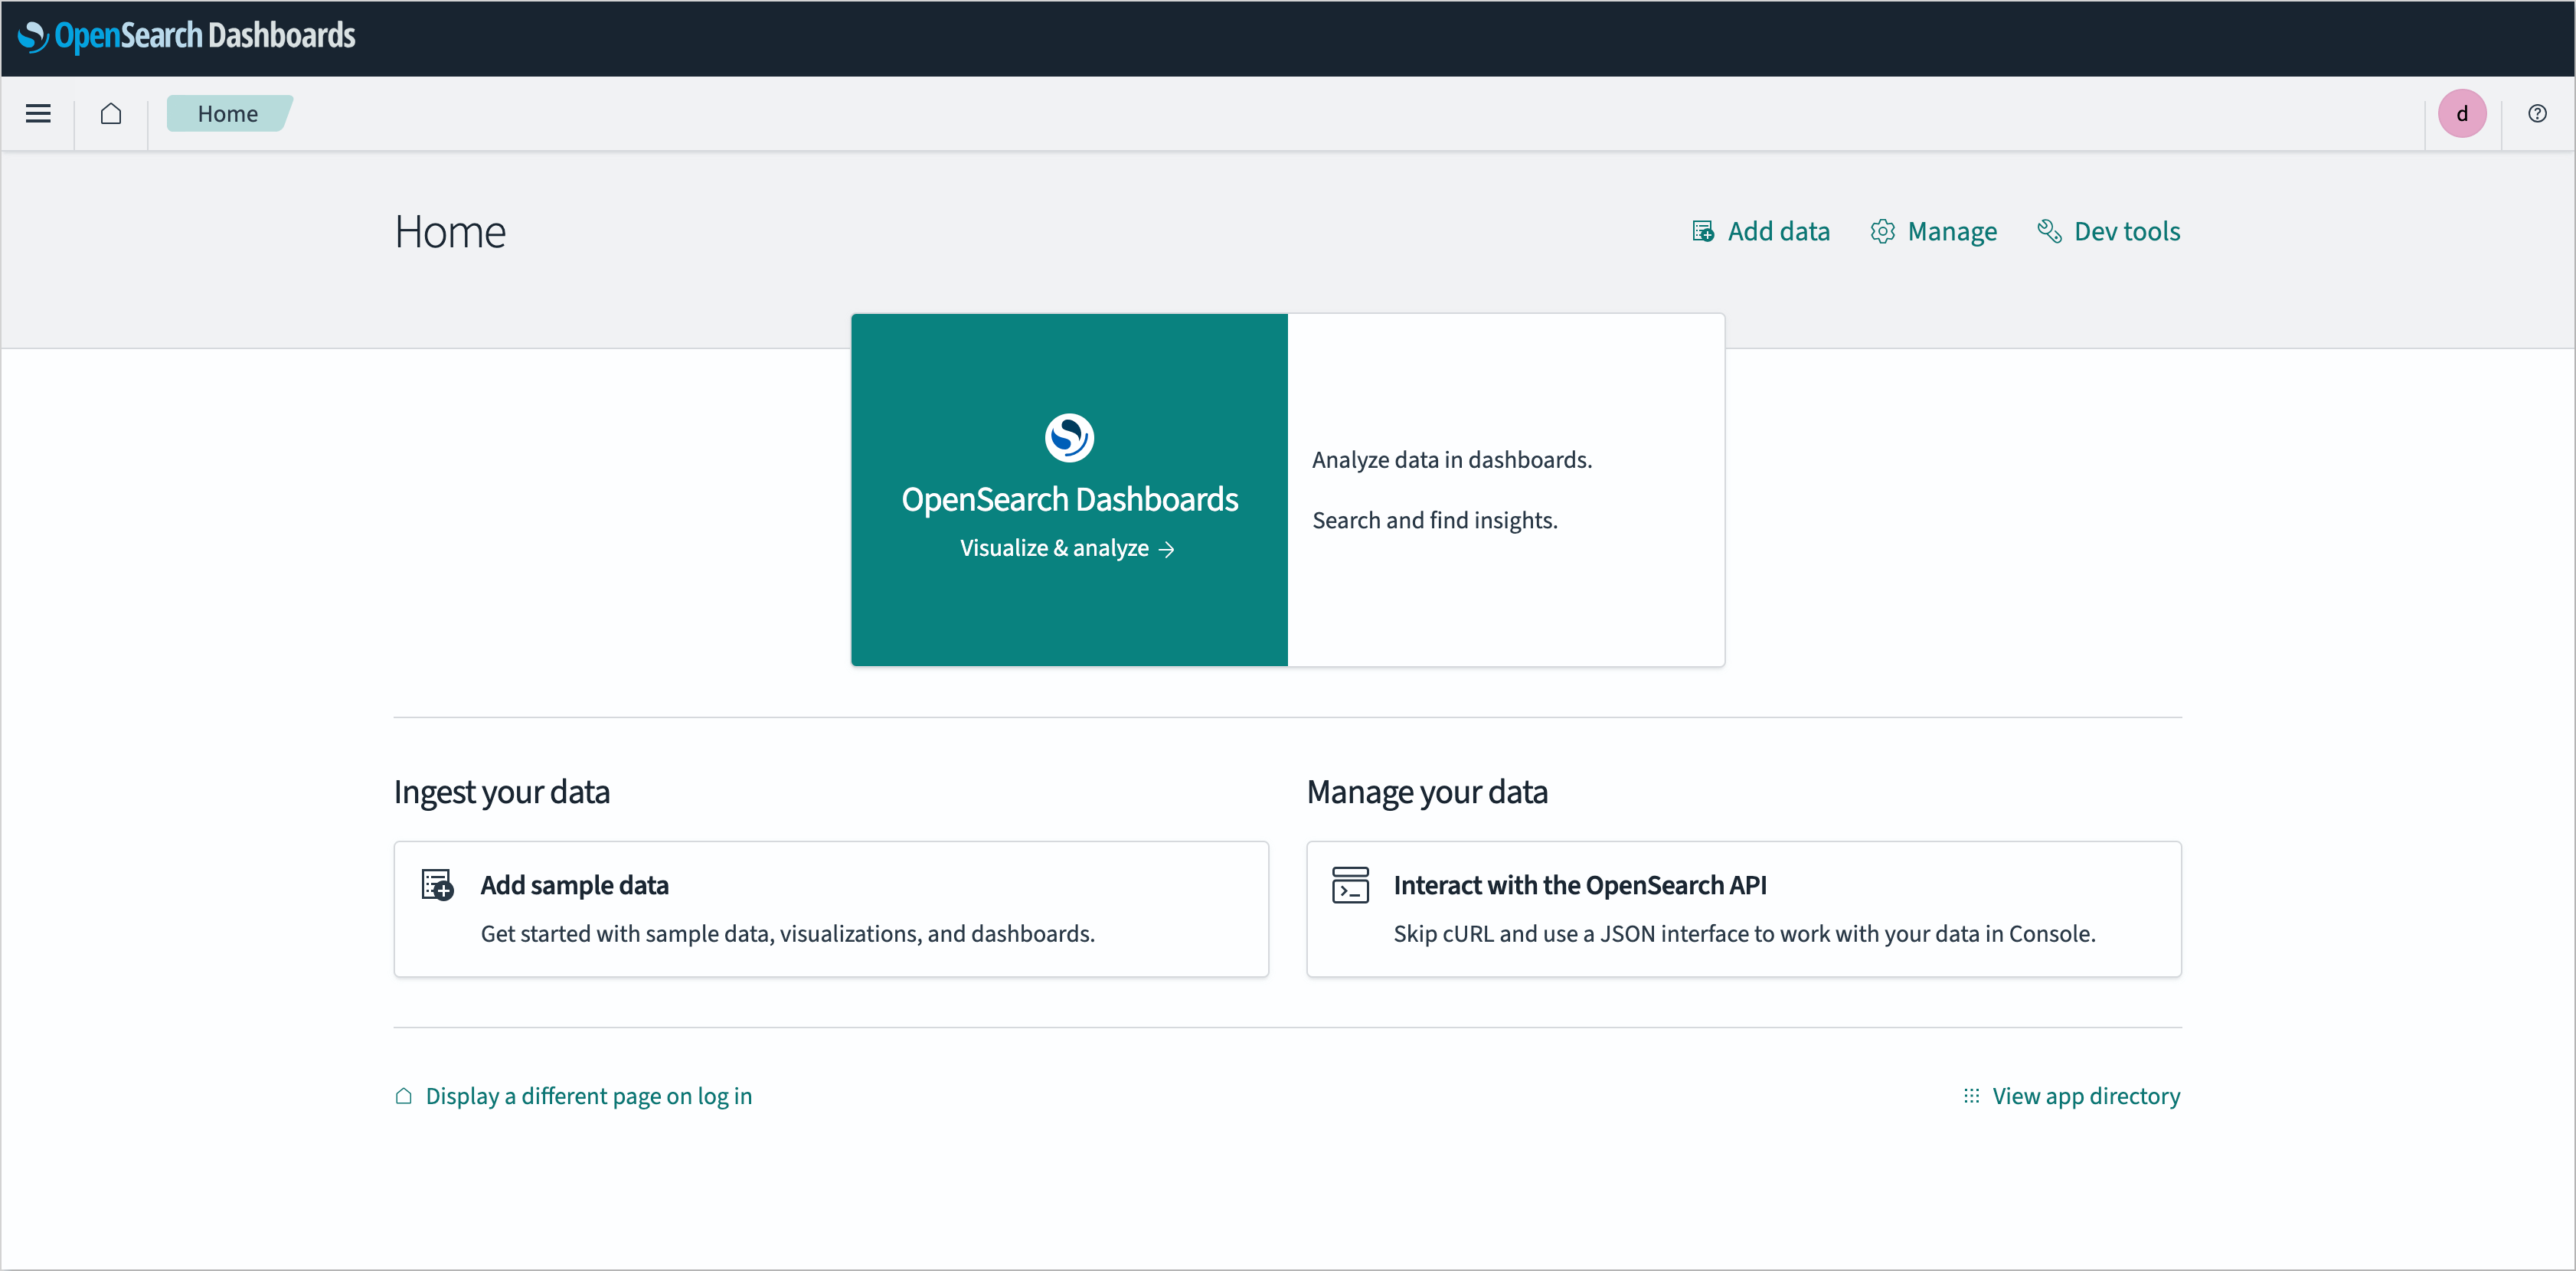Click the sample data icon on the Ingest card

pos(437,884)
